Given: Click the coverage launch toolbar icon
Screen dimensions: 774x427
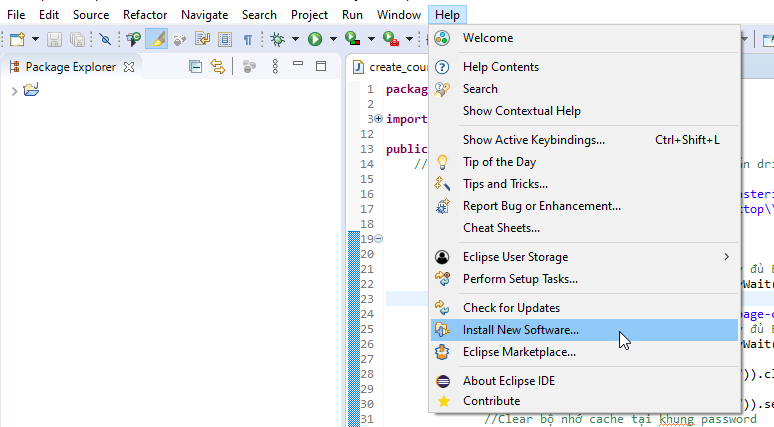Looking at the screenshot, I should tap(133, 39).
